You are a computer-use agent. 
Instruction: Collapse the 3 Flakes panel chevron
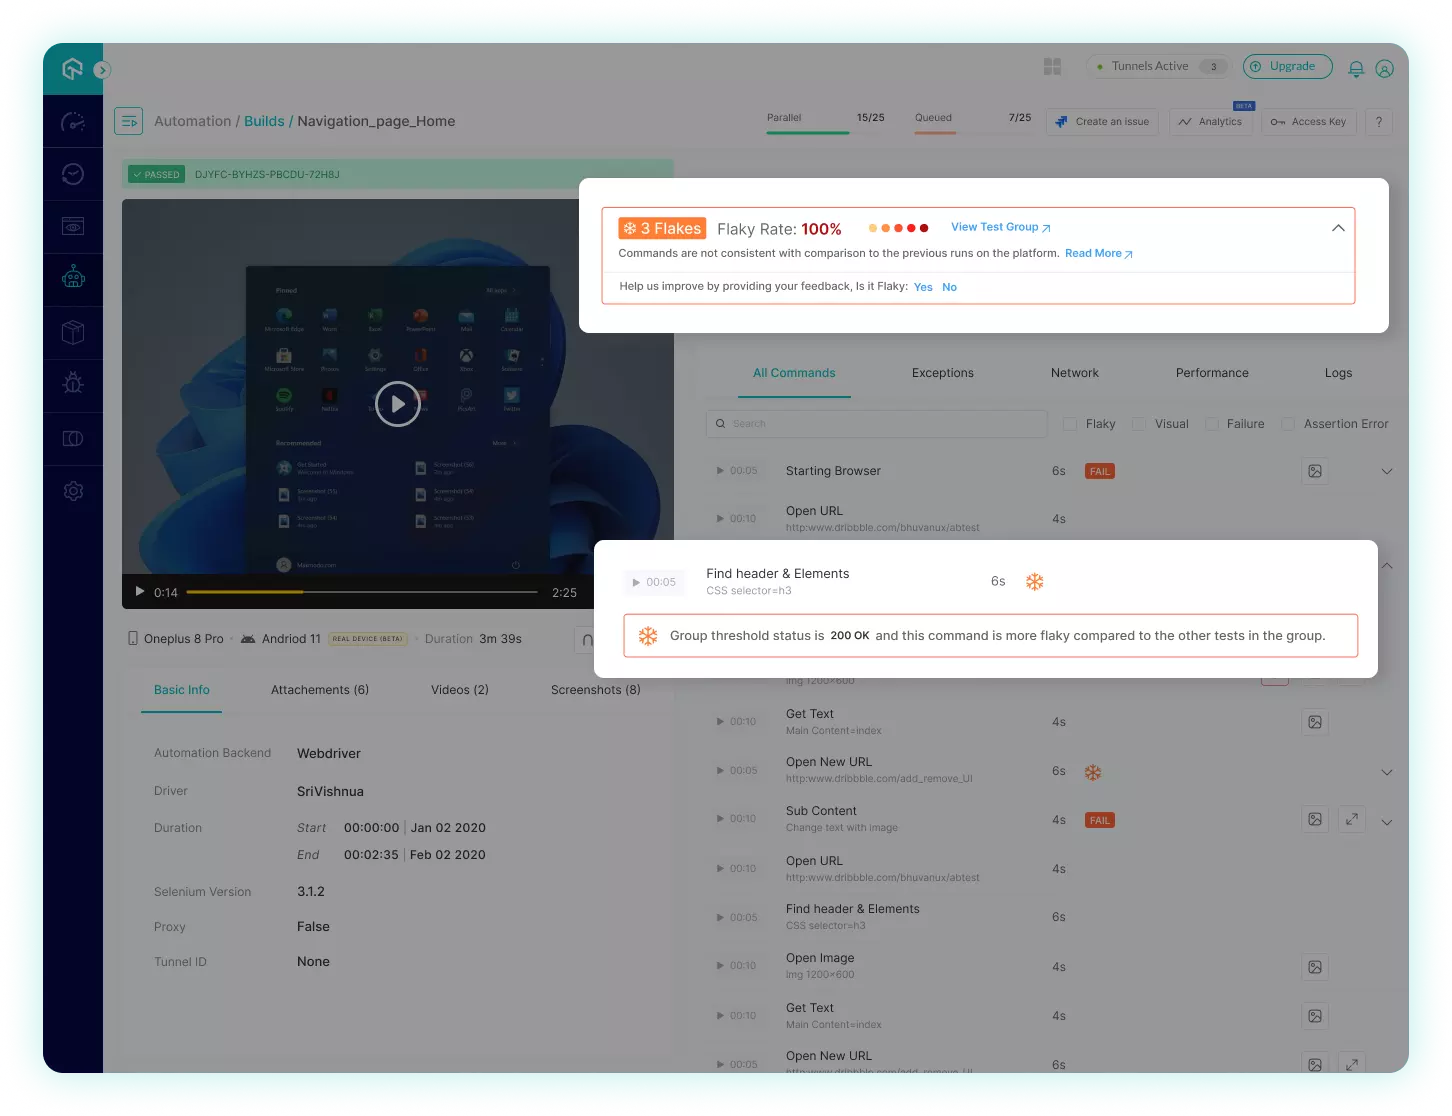(x=1338, y=228)
